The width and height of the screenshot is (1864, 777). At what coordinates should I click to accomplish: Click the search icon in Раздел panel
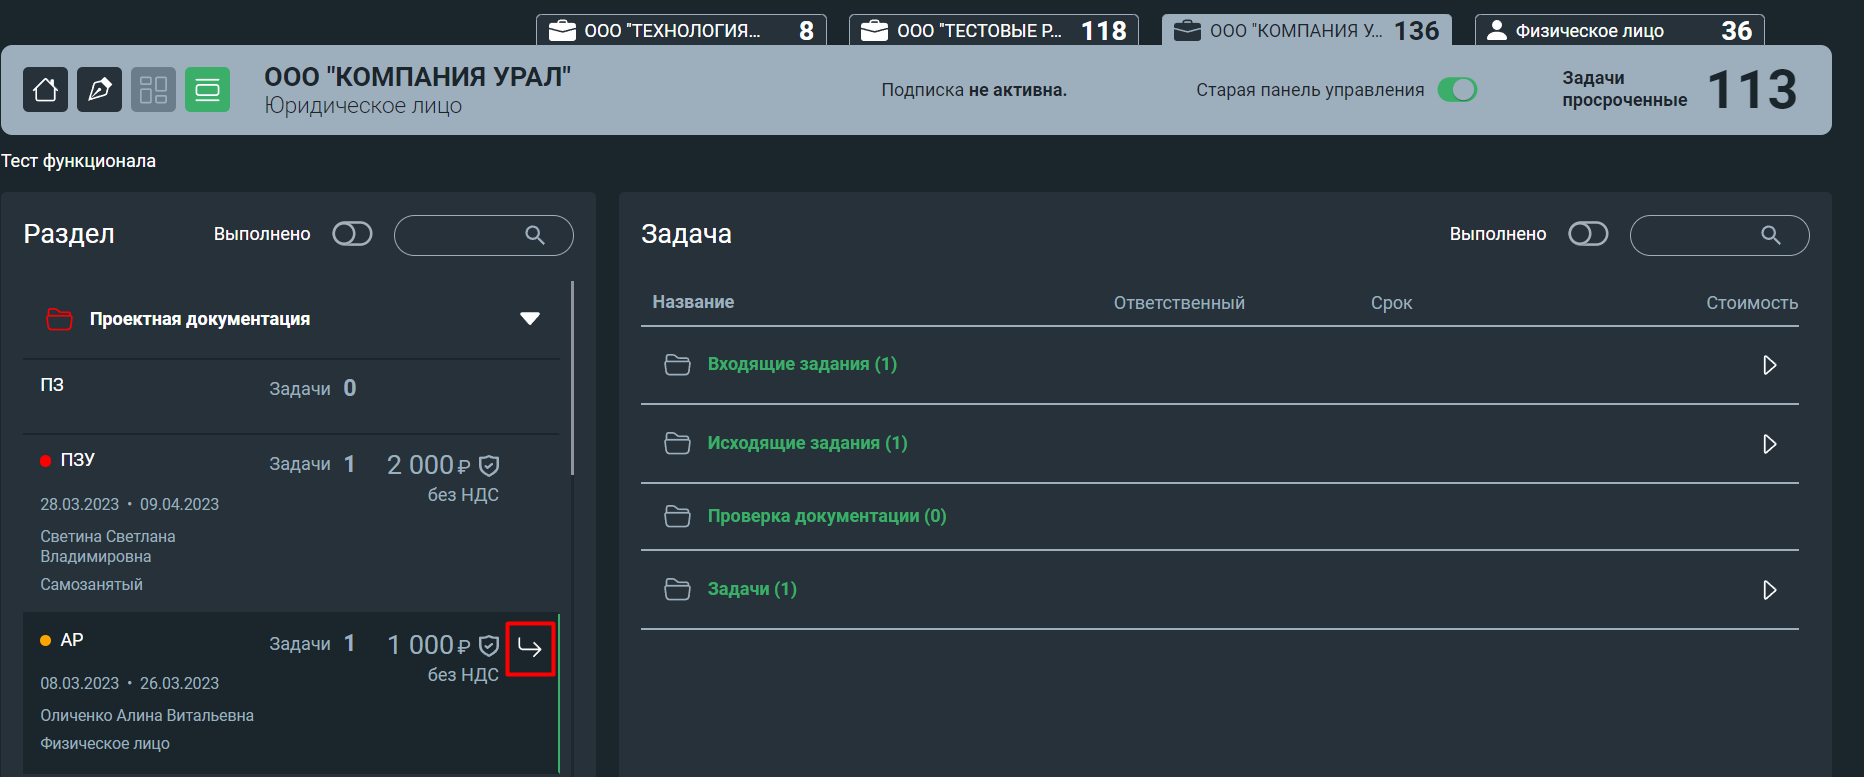point(535,235)
